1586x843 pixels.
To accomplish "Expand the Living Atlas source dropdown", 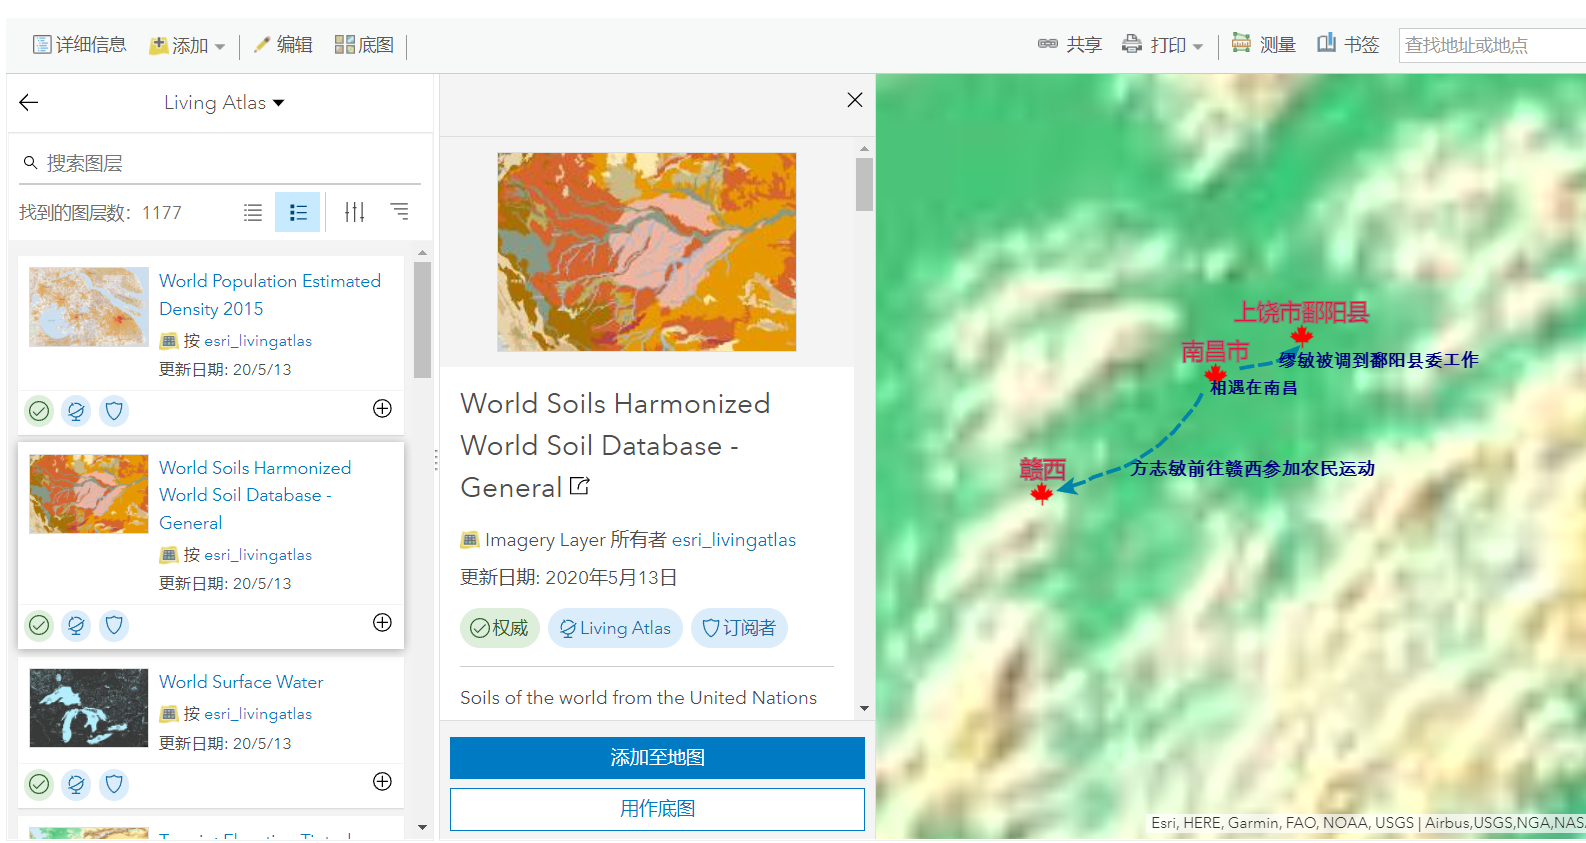I will [224, 103].
